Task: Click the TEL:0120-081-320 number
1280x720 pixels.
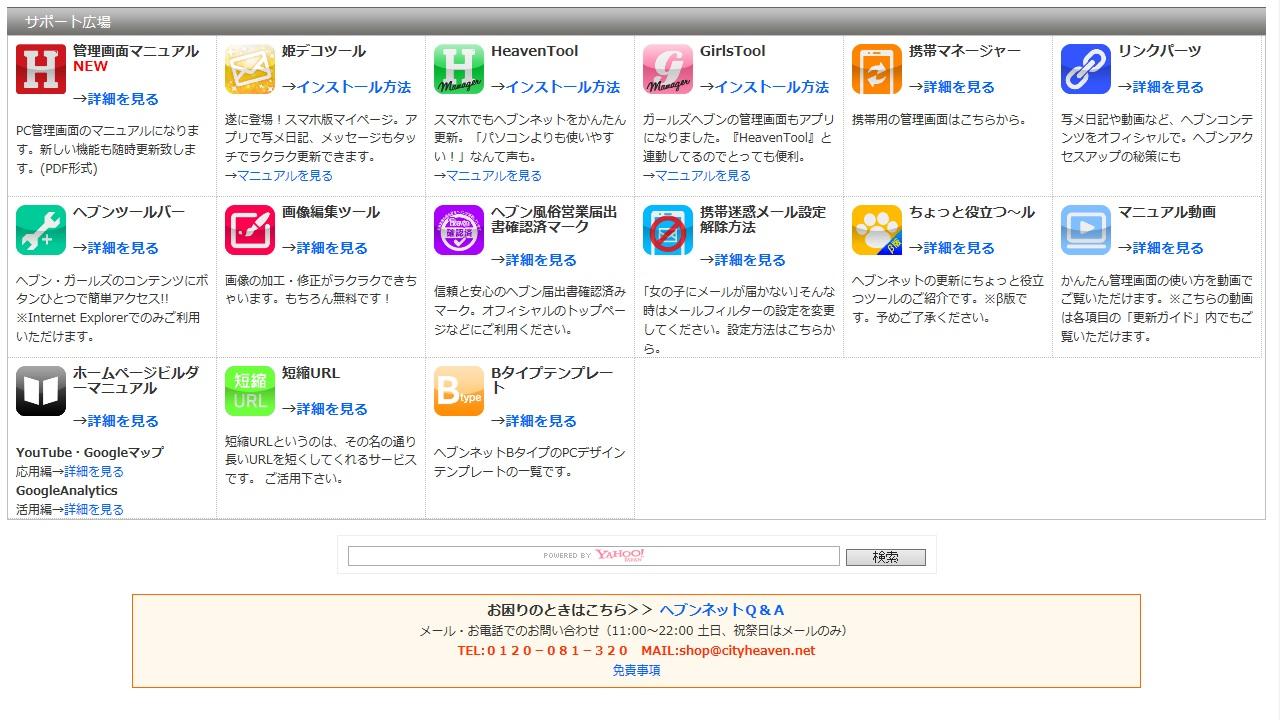Action: 543,651
